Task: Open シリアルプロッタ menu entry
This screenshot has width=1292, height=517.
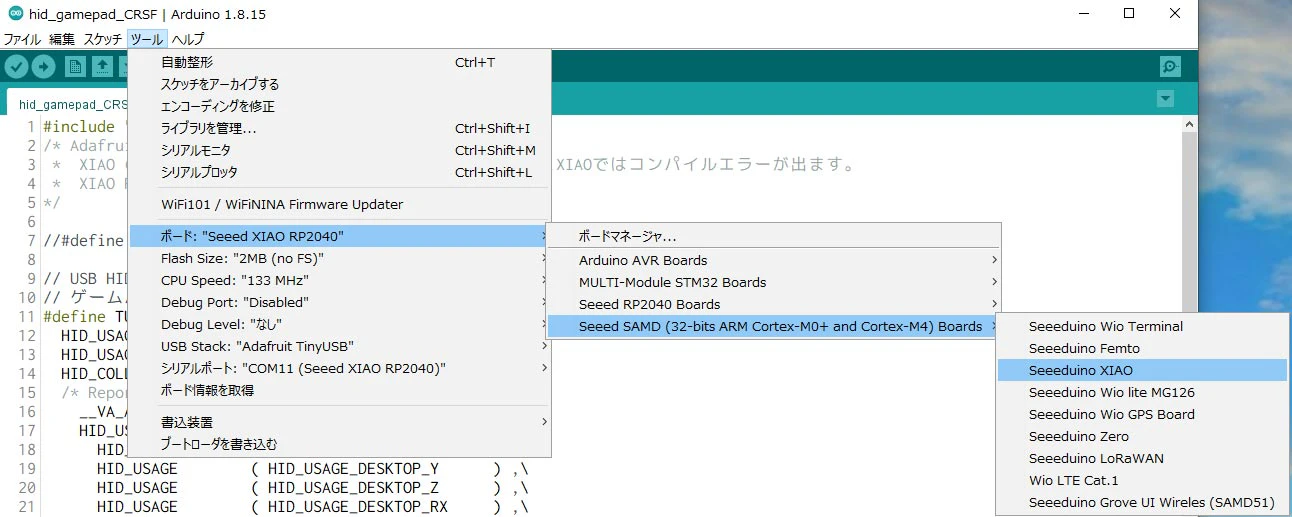Action: pos(339,172)
